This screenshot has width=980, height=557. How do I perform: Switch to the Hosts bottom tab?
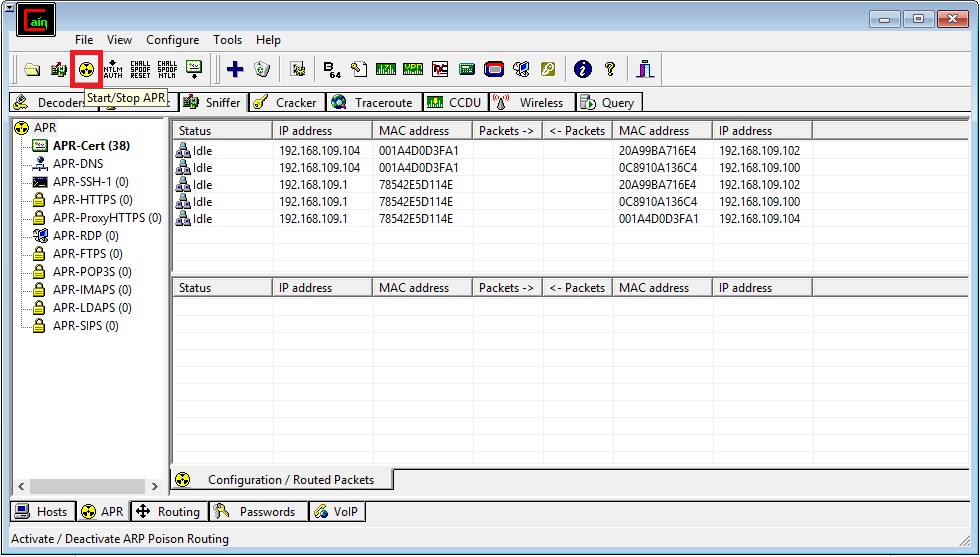pos(42,511)
